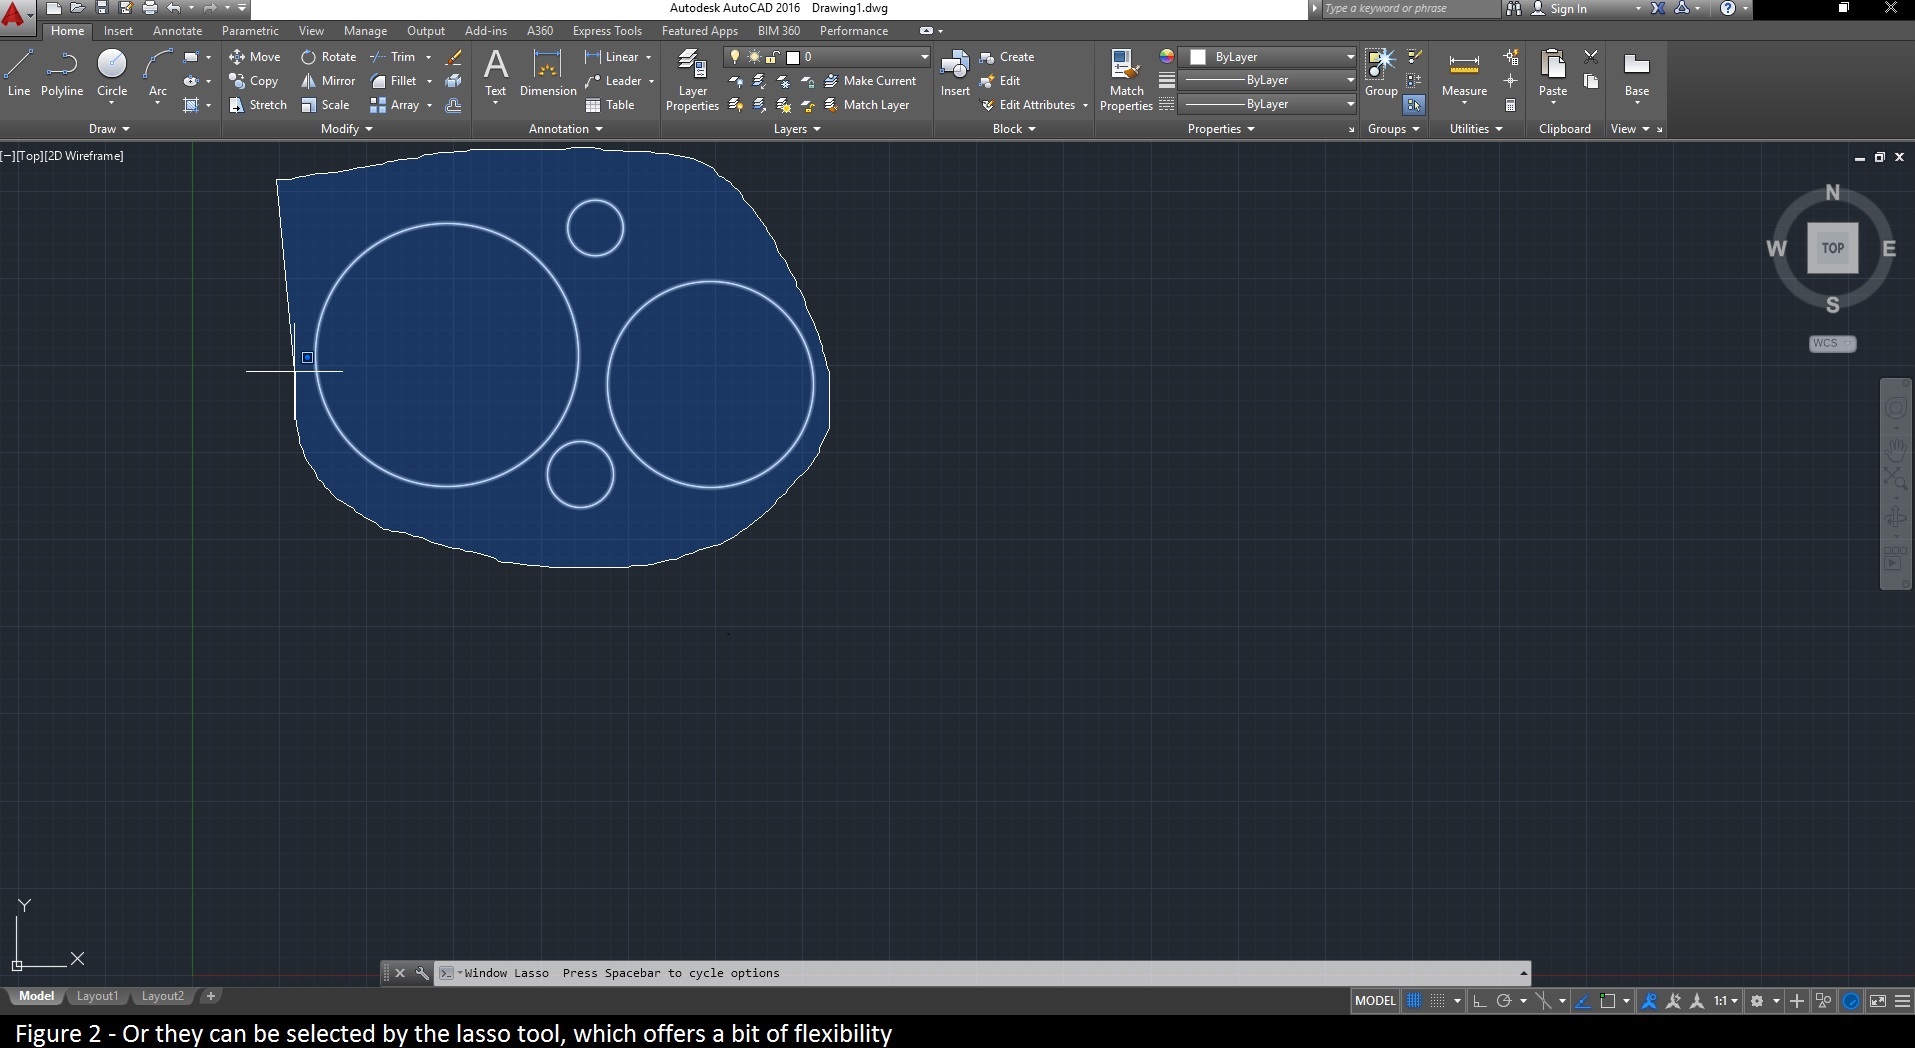The height and width of the screenshot is (1048, 1915).
Task: Activate the Polyline tool
Action: [x=62, y=72]
